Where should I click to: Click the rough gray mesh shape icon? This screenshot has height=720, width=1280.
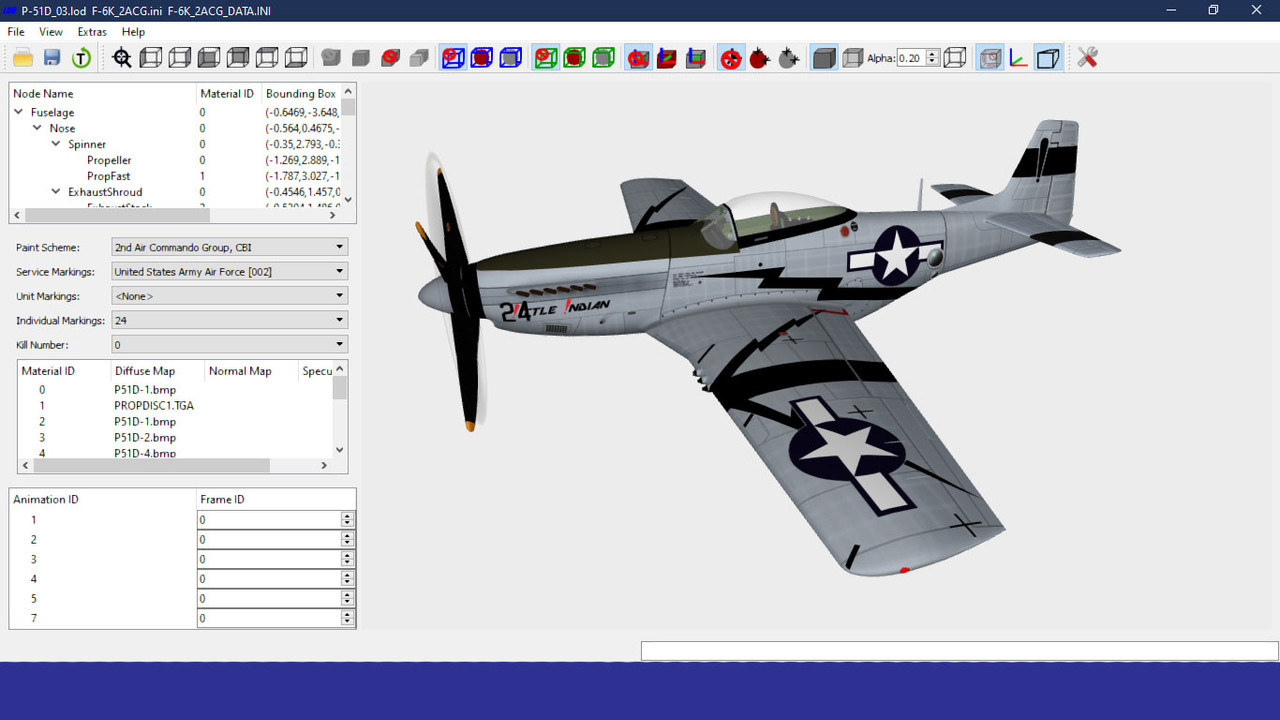(x=331, y=58)
